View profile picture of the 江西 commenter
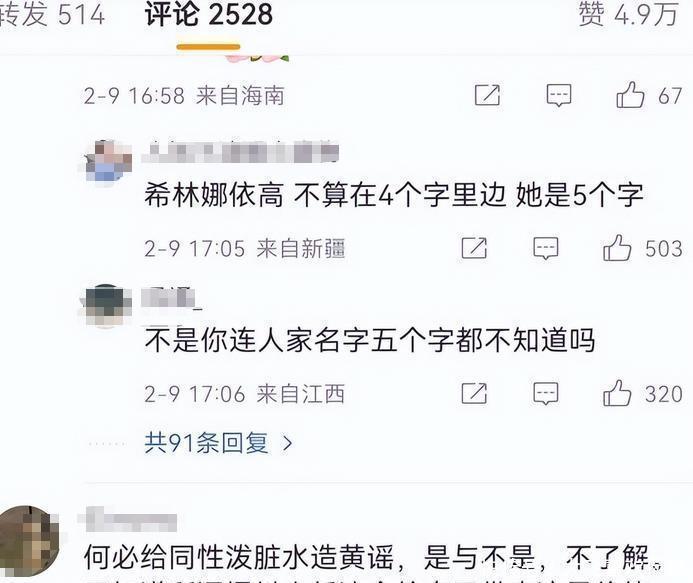693x583 pixels. (x=105, y=306)
